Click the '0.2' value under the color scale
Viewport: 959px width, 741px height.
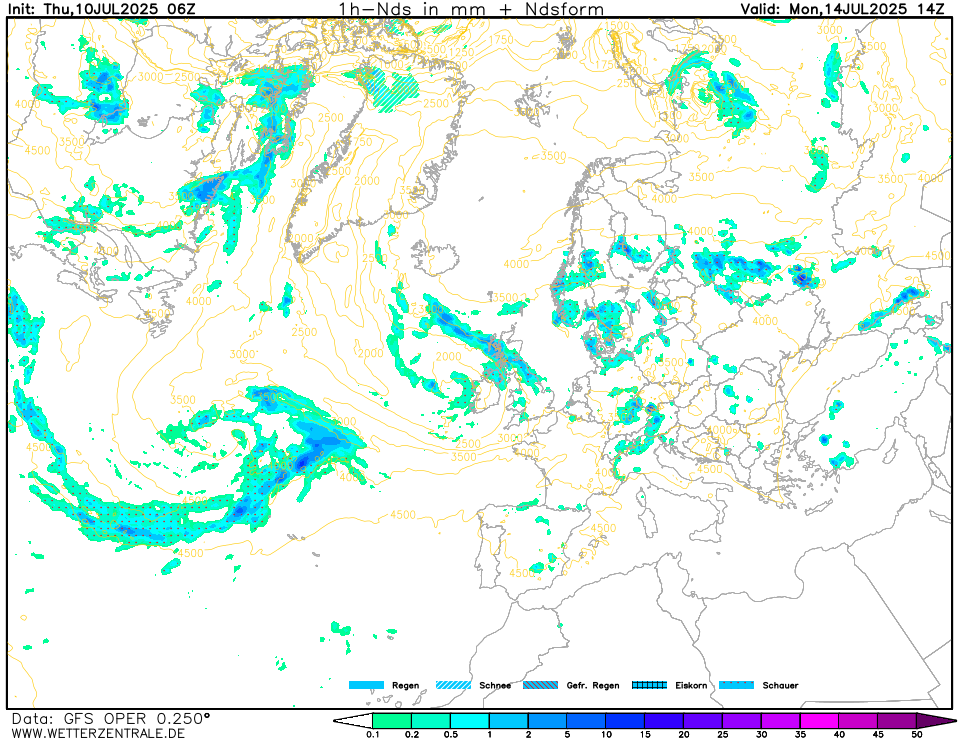tap(412, 734)
